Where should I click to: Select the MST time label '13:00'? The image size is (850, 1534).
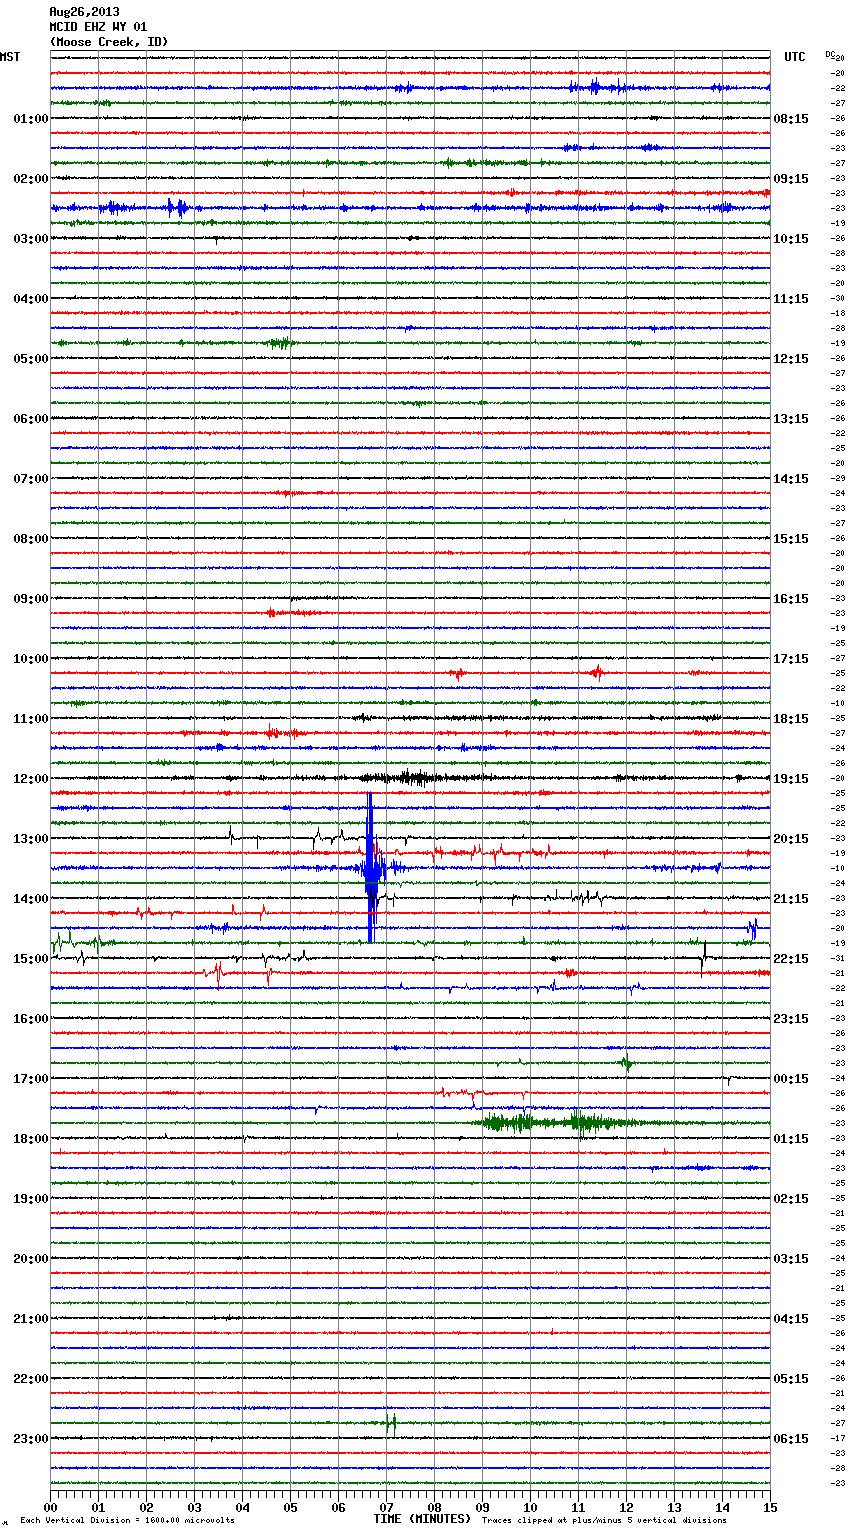[x=30, y=838]
